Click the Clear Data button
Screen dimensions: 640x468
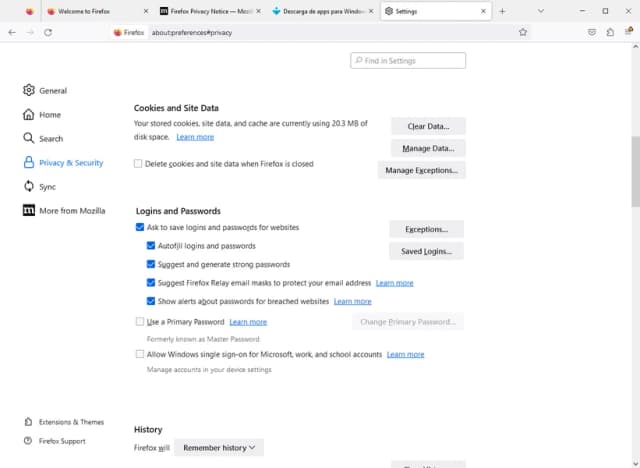click(x=428, y=126)
